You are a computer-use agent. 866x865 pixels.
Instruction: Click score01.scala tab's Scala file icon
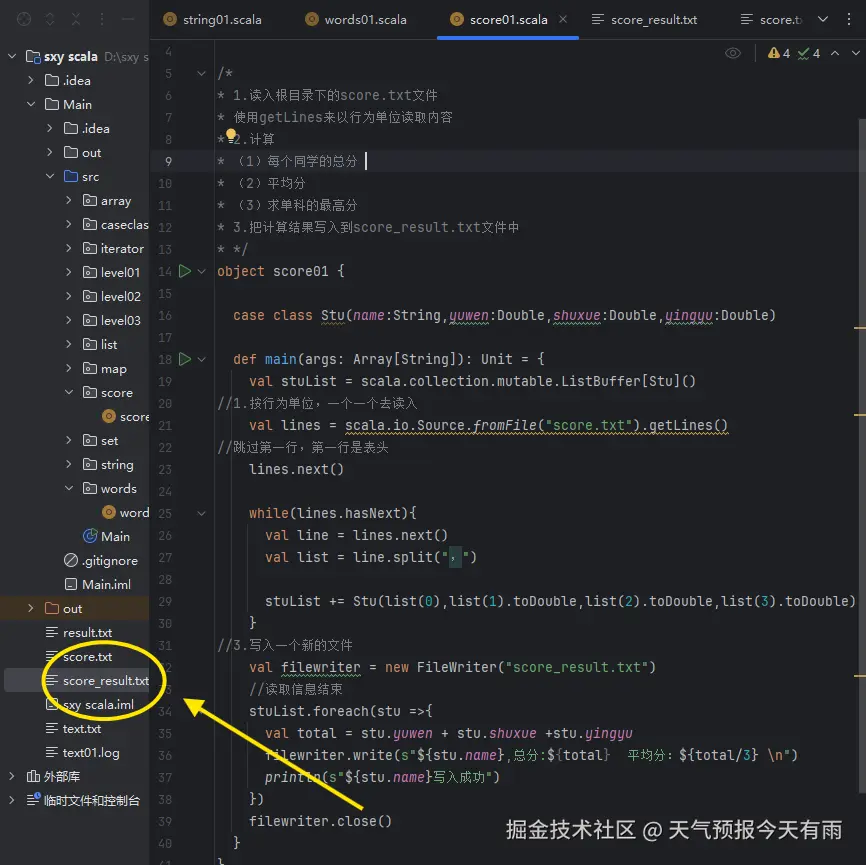457,19
